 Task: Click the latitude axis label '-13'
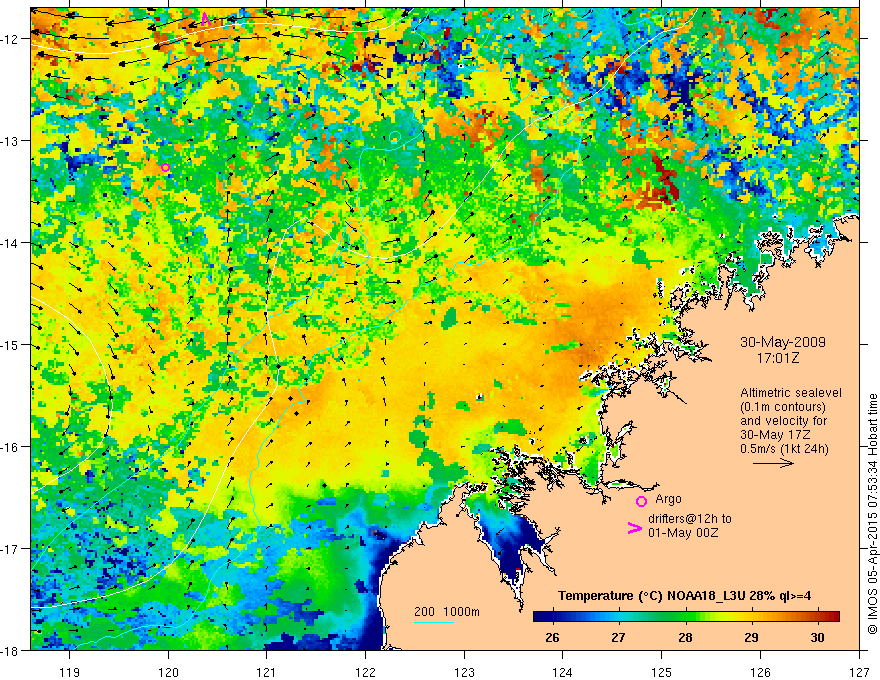point(11,141)
